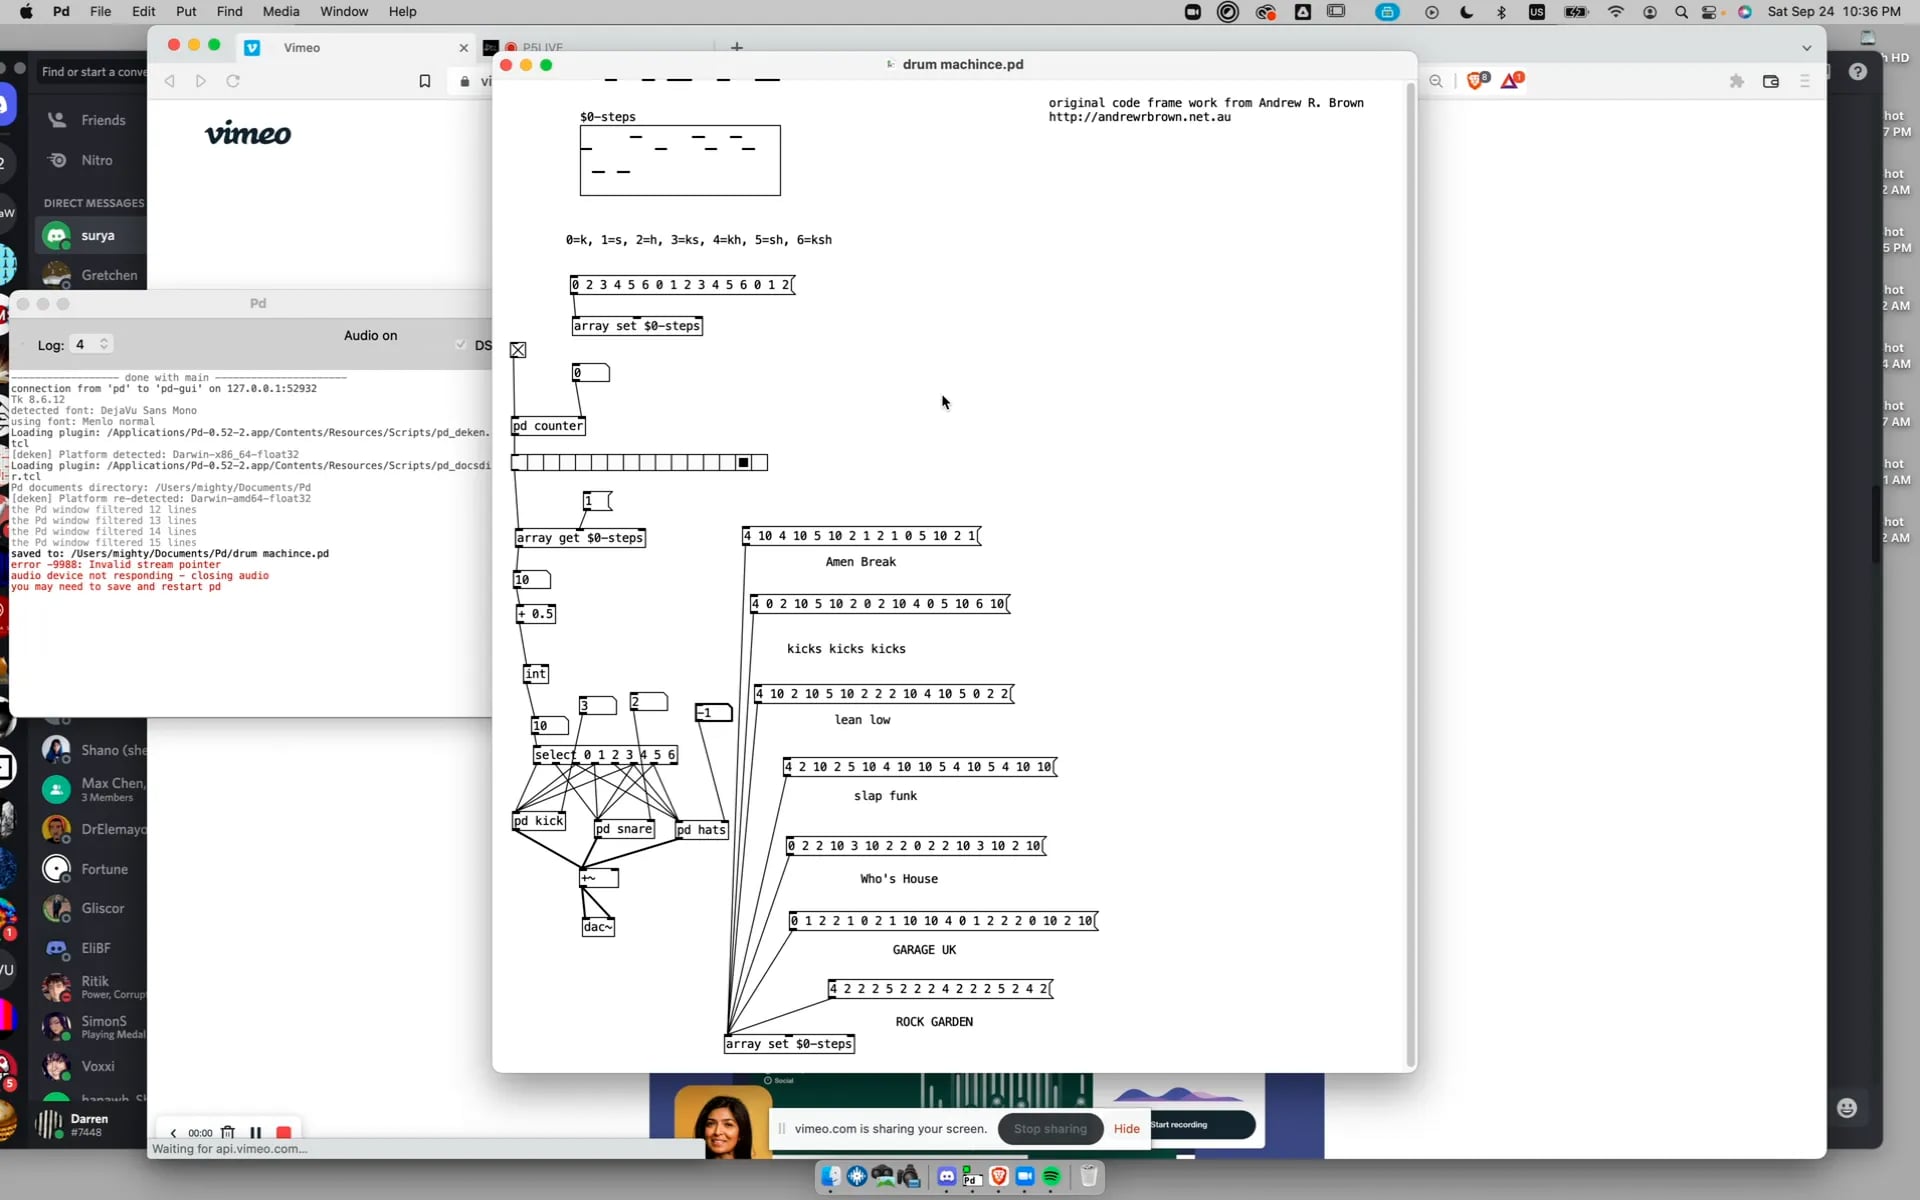Open the Extensions puzzle icon in Brave toolbar

(1737, 81)
